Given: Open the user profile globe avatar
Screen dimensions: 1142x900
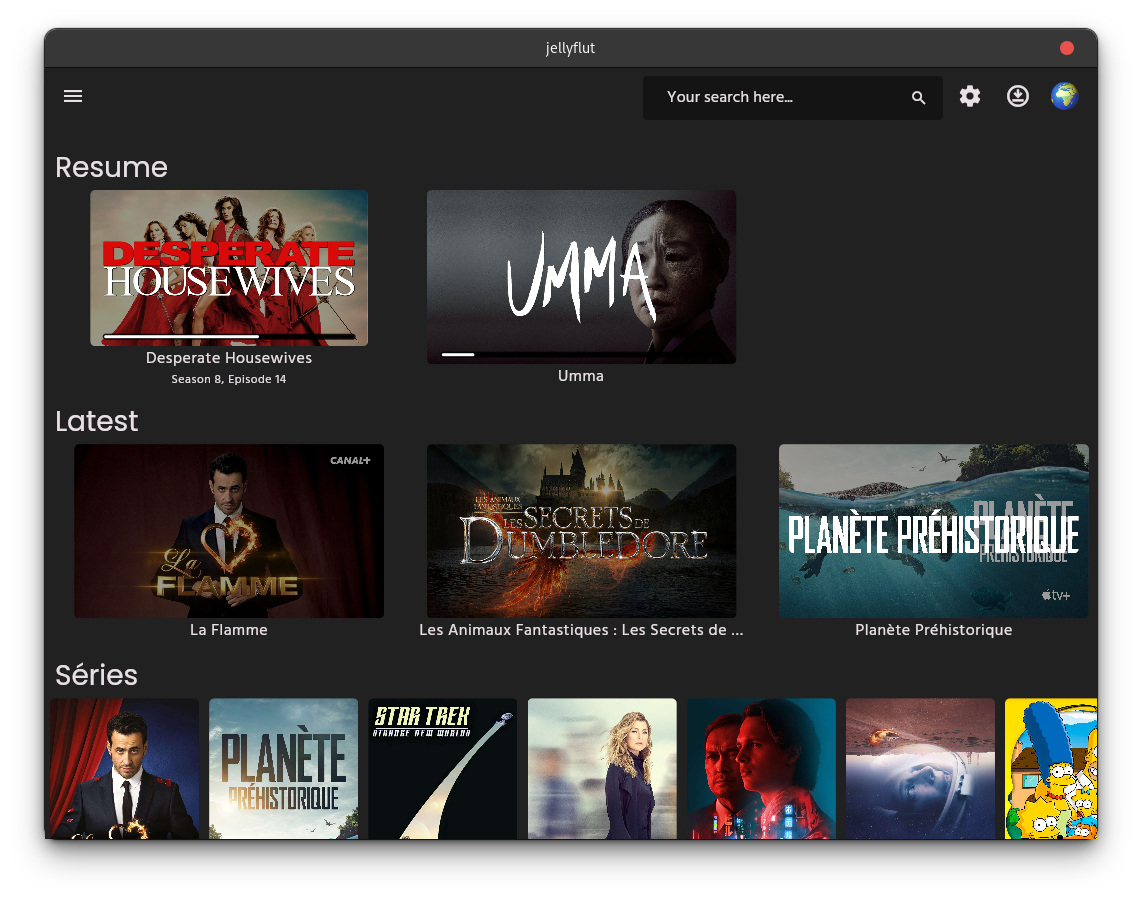Looking at the screenshot, I should (1064, 96).
